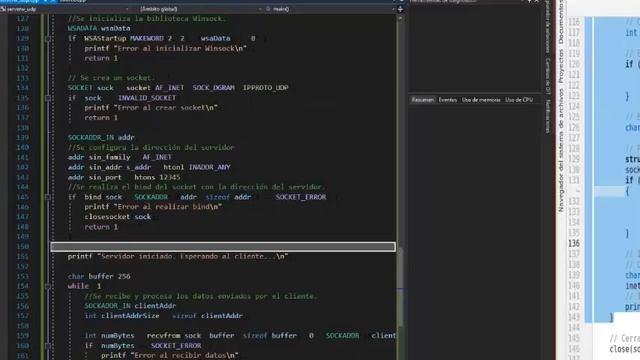Click line number 127 in the code editor
Viewport: 640px width, 360px height.
click(x=23, y=18)
